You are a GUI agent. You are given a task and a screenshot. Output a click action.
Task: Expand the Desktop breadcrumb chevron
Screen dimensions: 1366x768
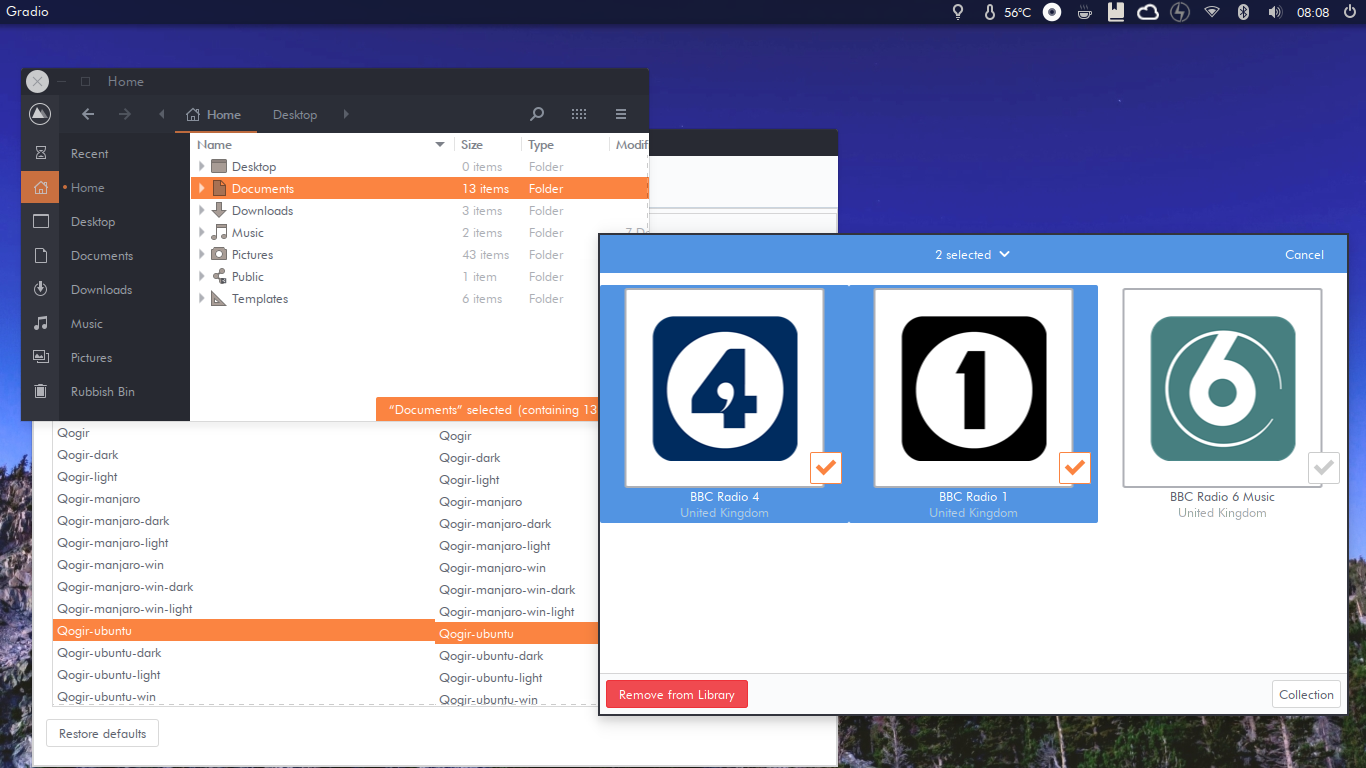(345, 114)
